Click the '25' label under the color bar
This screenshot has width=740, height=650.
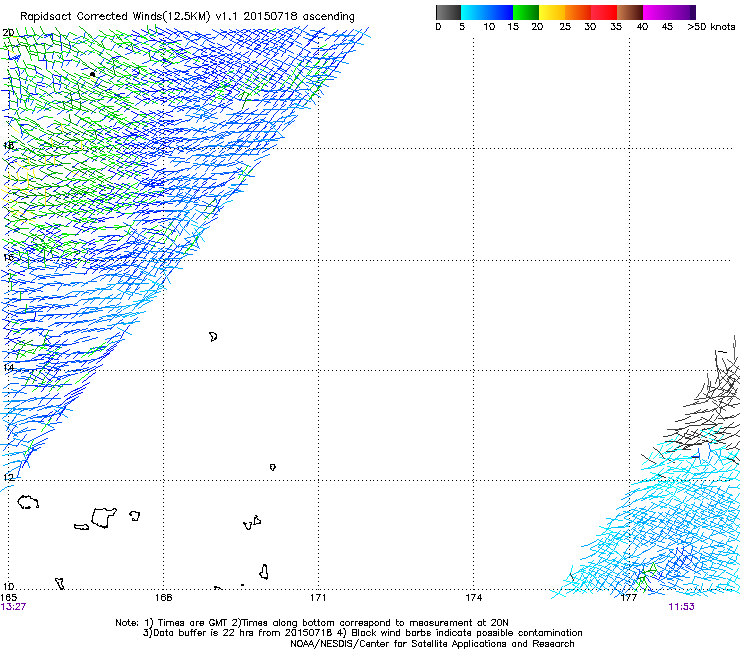point(565,27)
